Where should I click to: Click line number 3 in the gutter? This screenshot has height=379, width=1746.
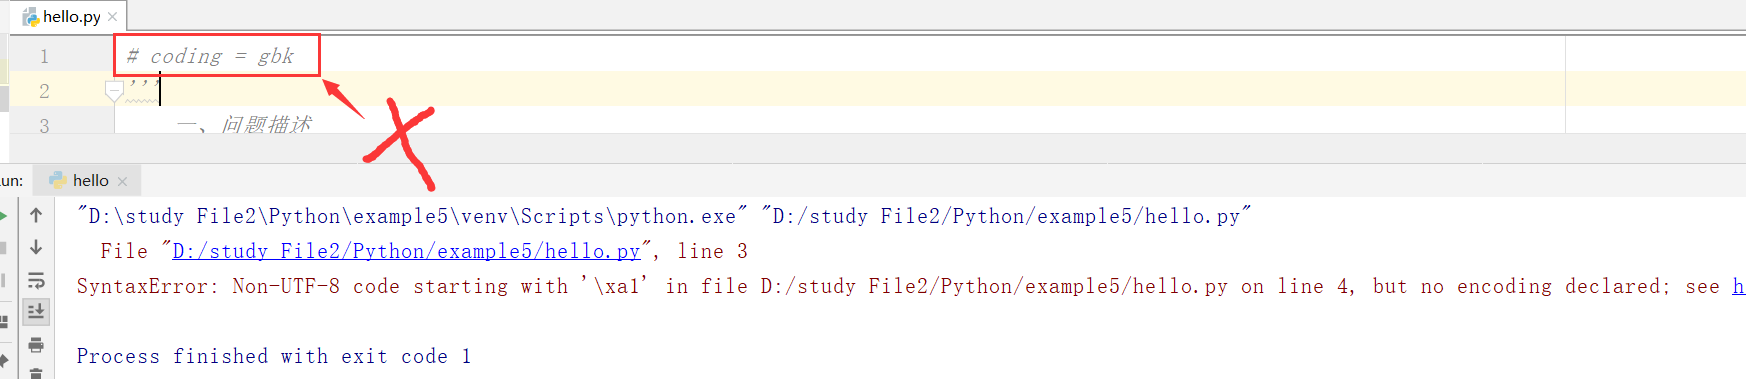[x=44, y=126]
